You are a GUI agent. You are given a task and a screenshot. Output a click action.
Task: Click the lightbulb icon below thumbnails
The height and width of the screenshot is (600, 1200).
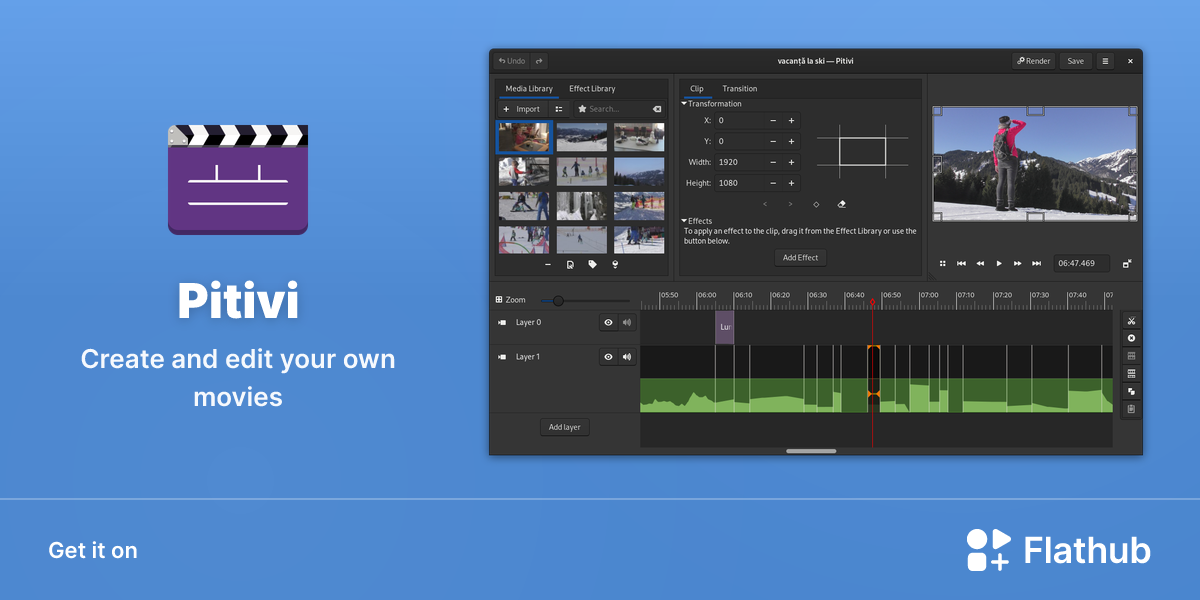616,265
